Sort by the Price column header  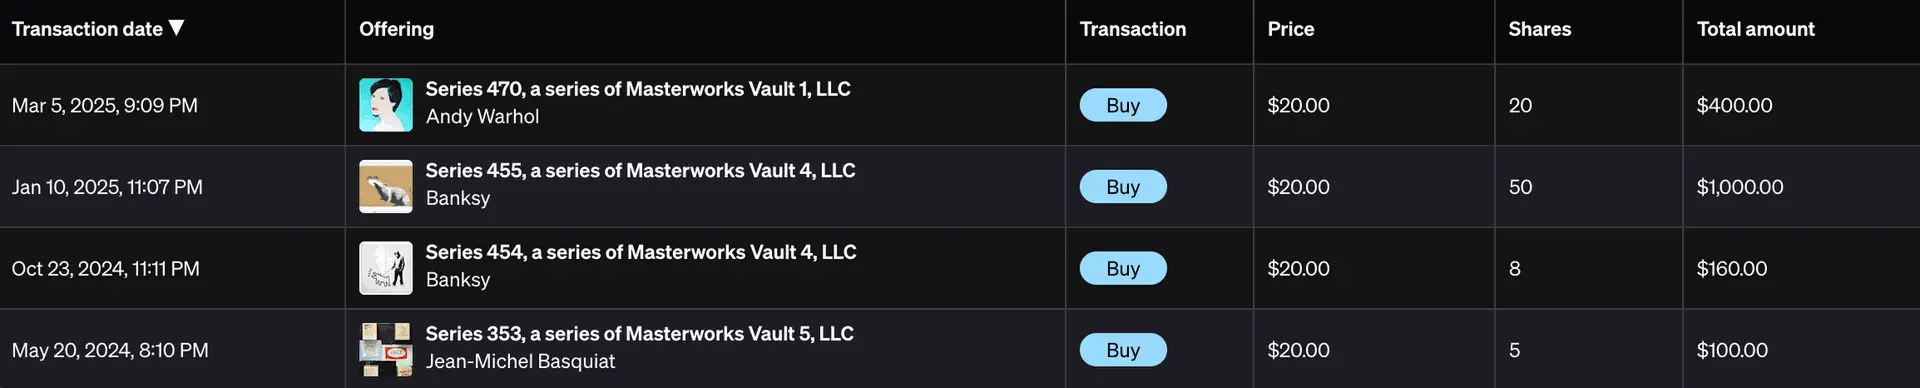[x=1291, y=29]
